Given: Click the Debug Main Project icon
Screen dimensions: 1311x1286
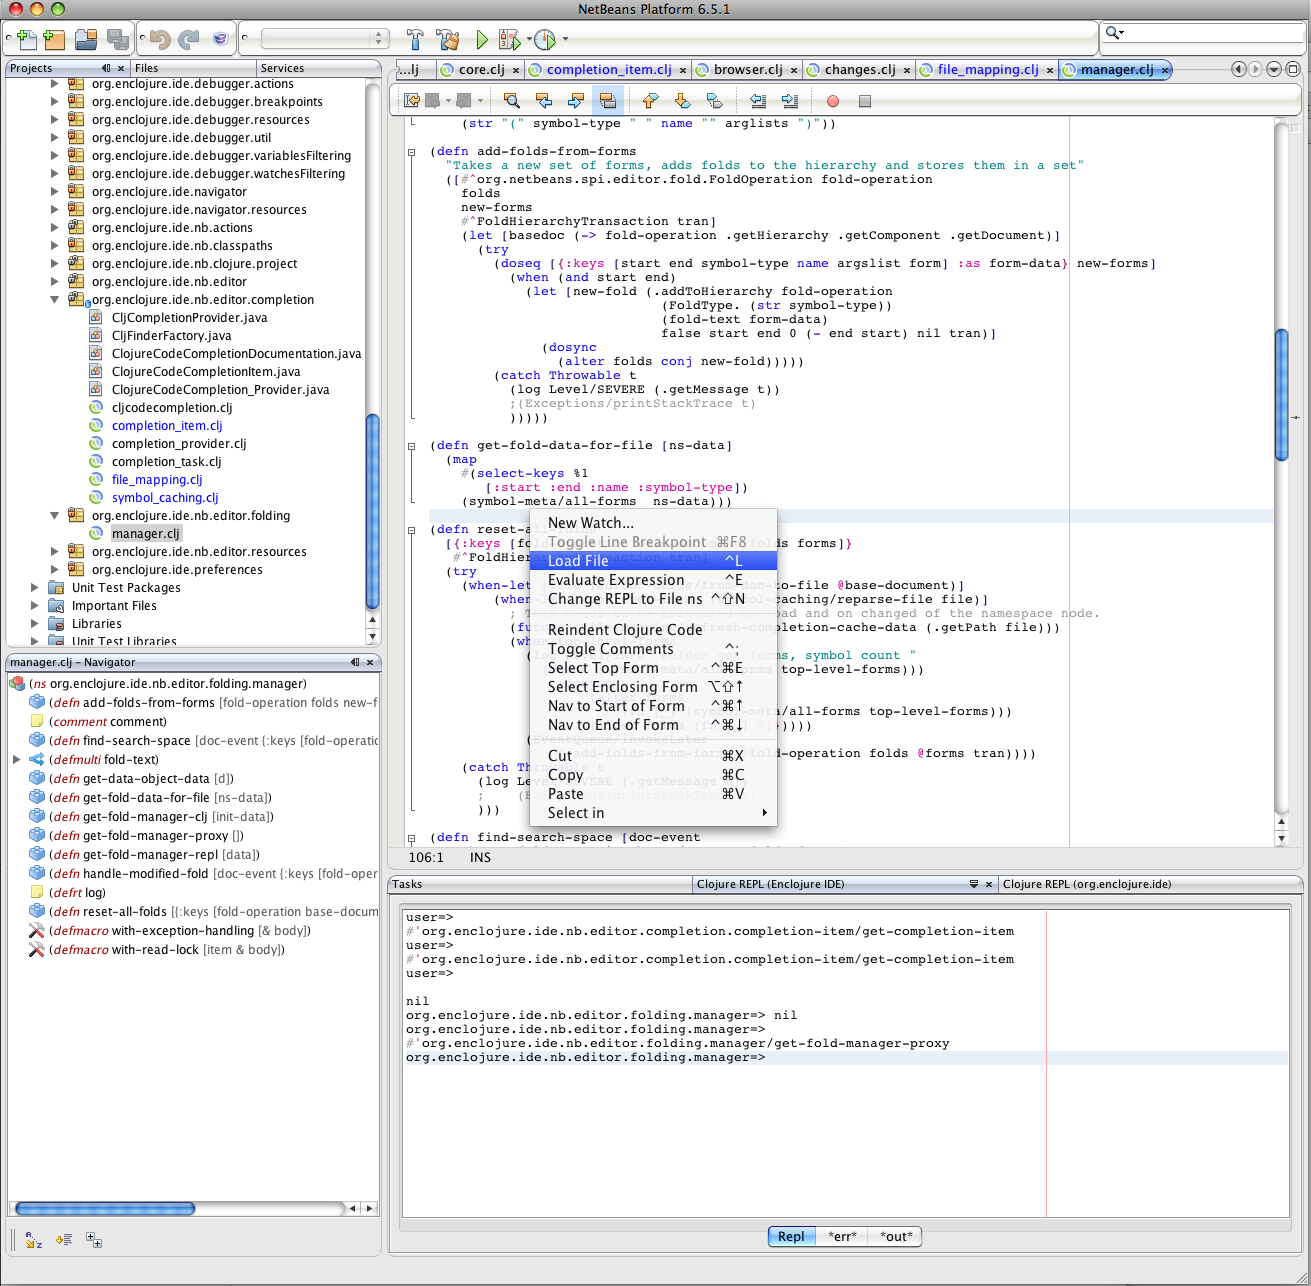Looking at the screenshot, I should 508,39.
